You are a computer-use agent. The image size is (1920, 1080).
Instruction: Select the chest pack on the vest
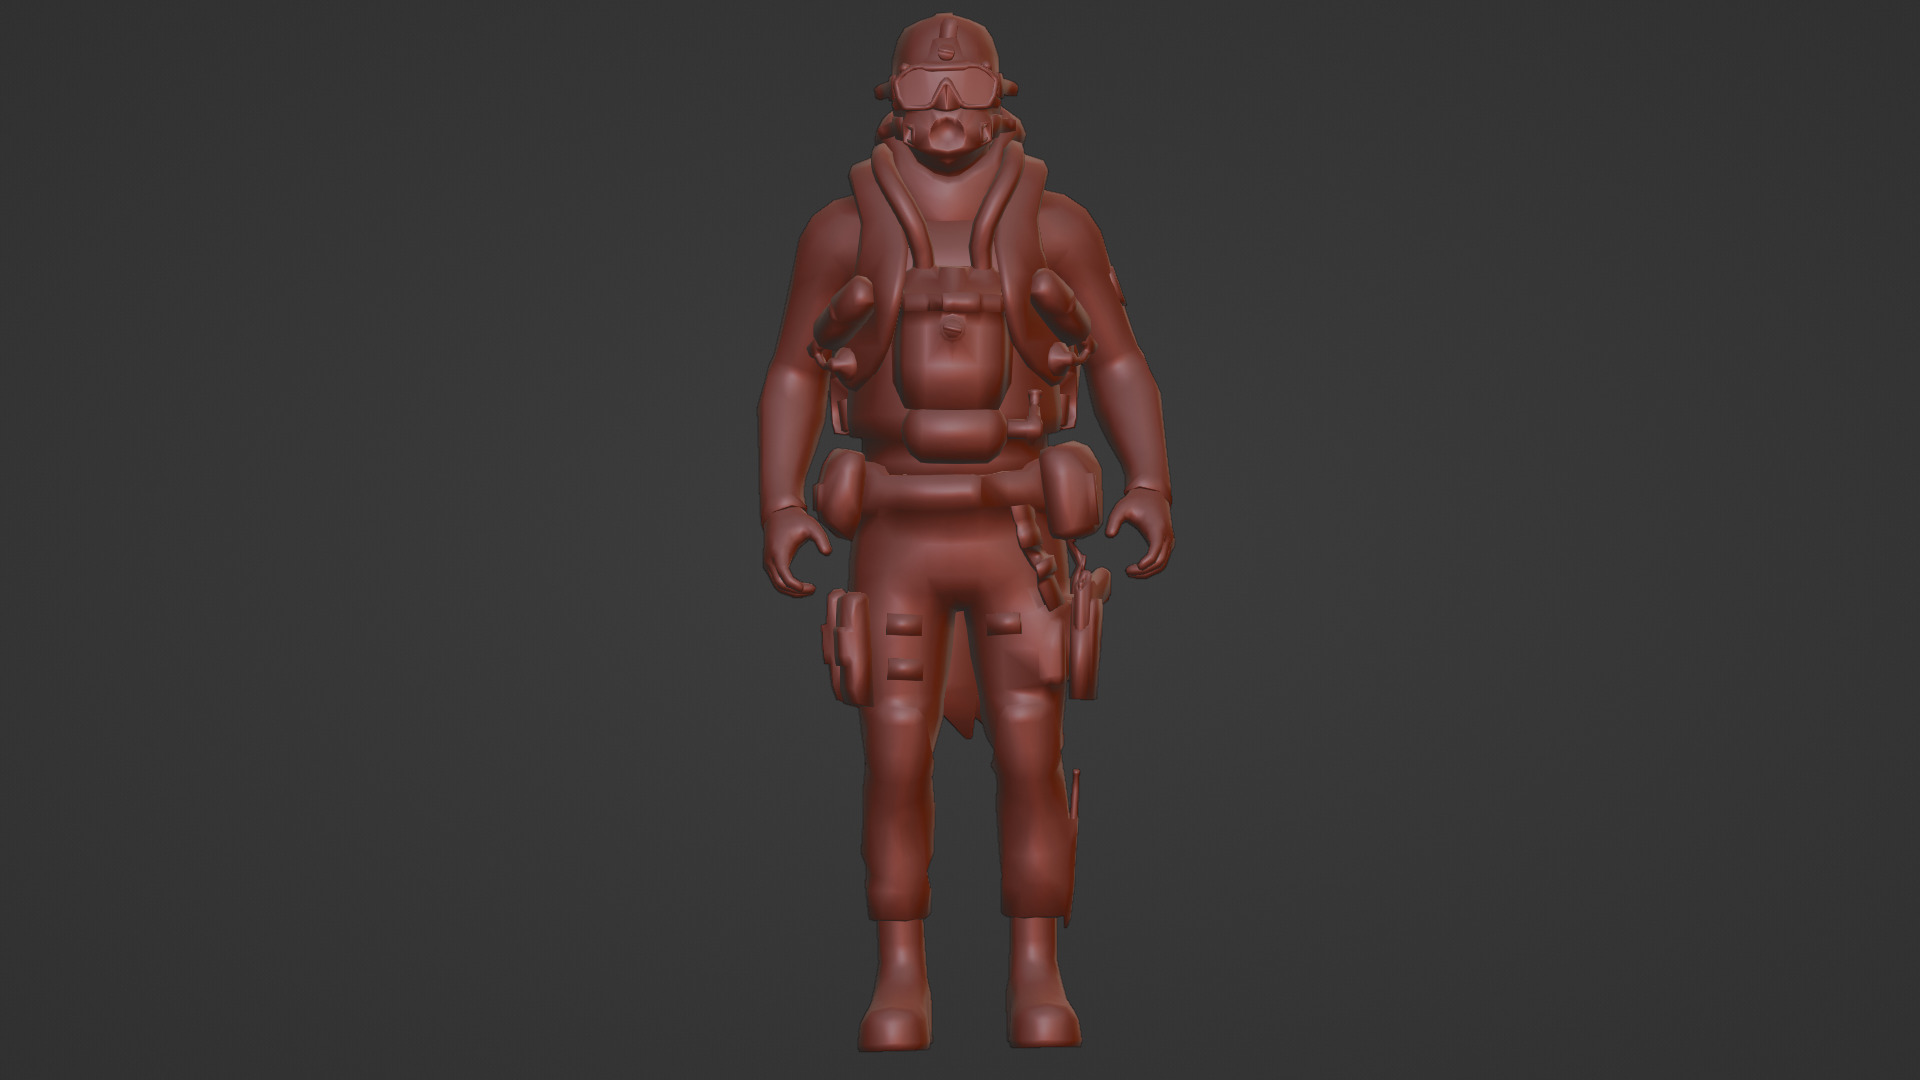click(951, 340)
